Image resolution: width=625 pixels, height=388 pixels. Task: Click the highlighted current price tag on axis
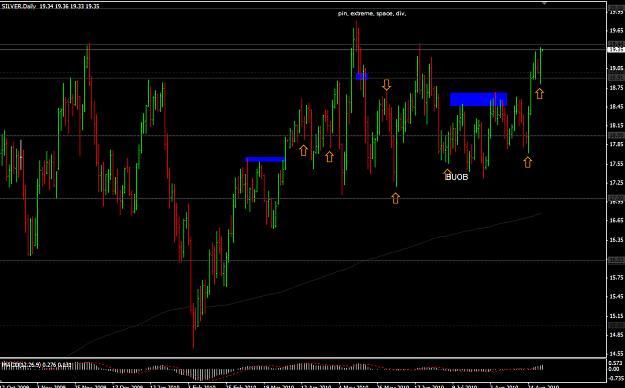[x=616, y=49]
